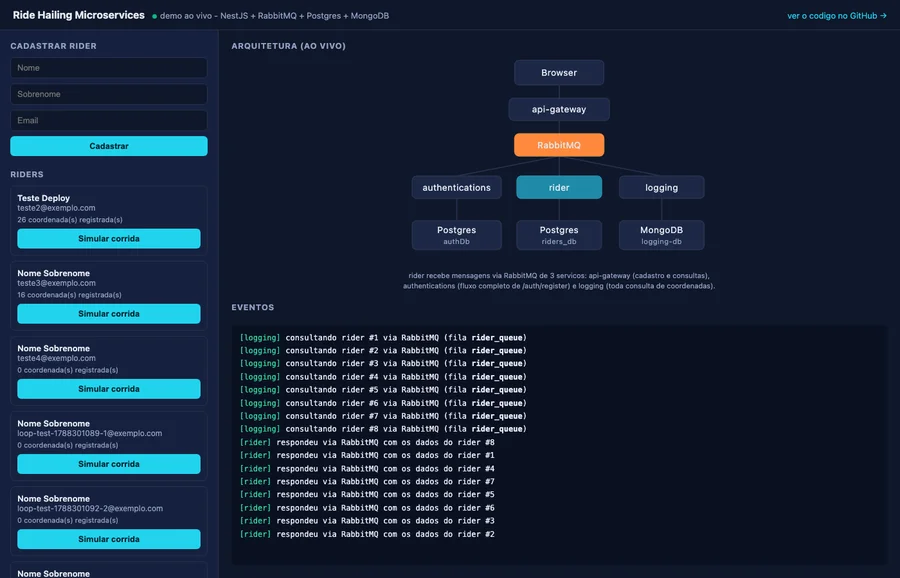900x578 pixels.
Task: Simular corrida for teste2@exemplo.com rider
Action: [x=108, y=239]
